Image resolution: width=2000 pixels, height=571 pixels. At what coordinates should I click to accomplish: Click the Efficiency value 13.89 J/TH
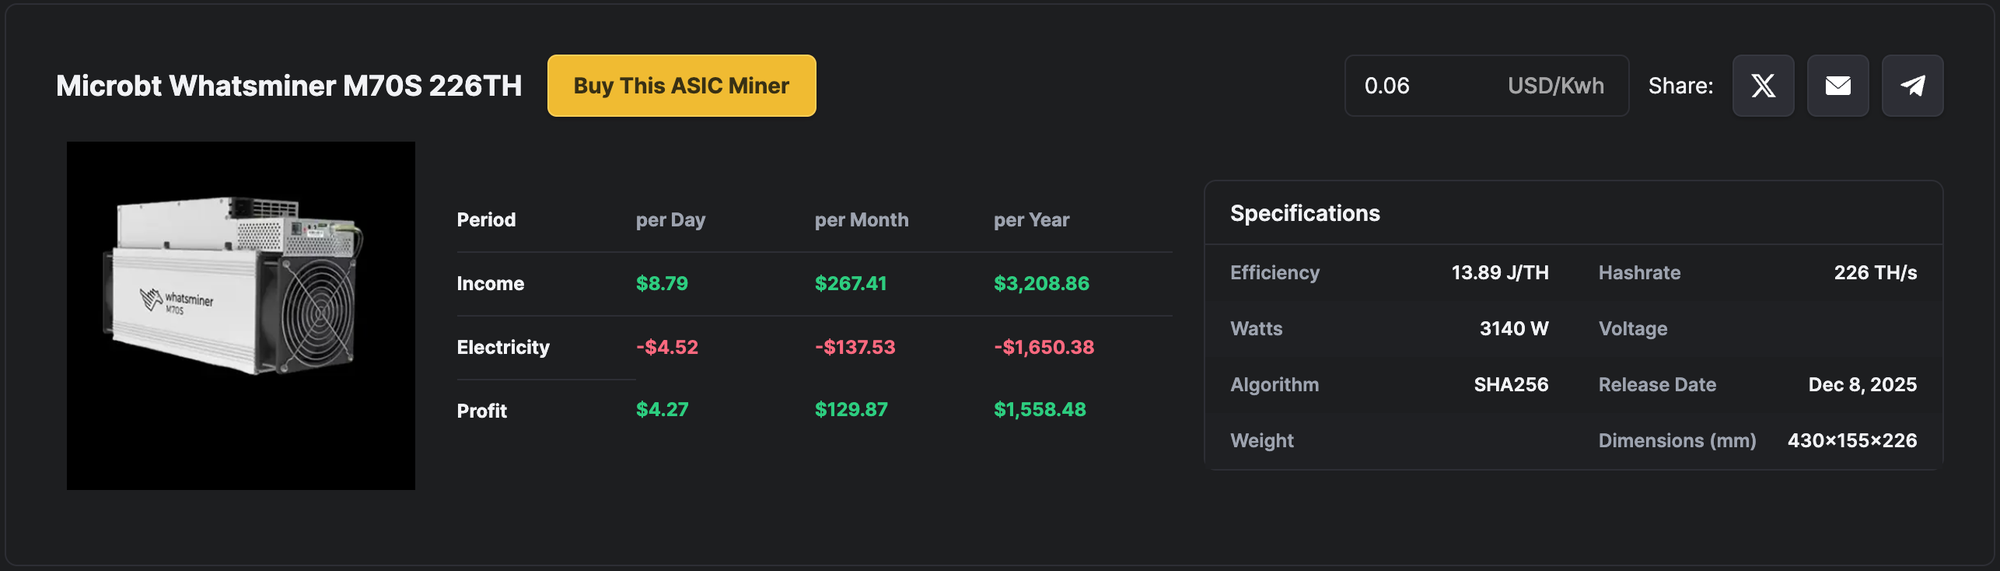point(1499,273)
